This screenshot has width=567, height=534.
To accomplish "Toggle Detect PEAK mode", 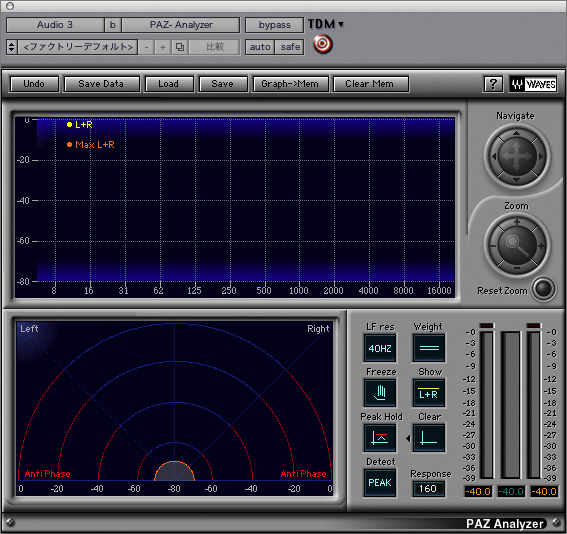I will tap(380, 483).
